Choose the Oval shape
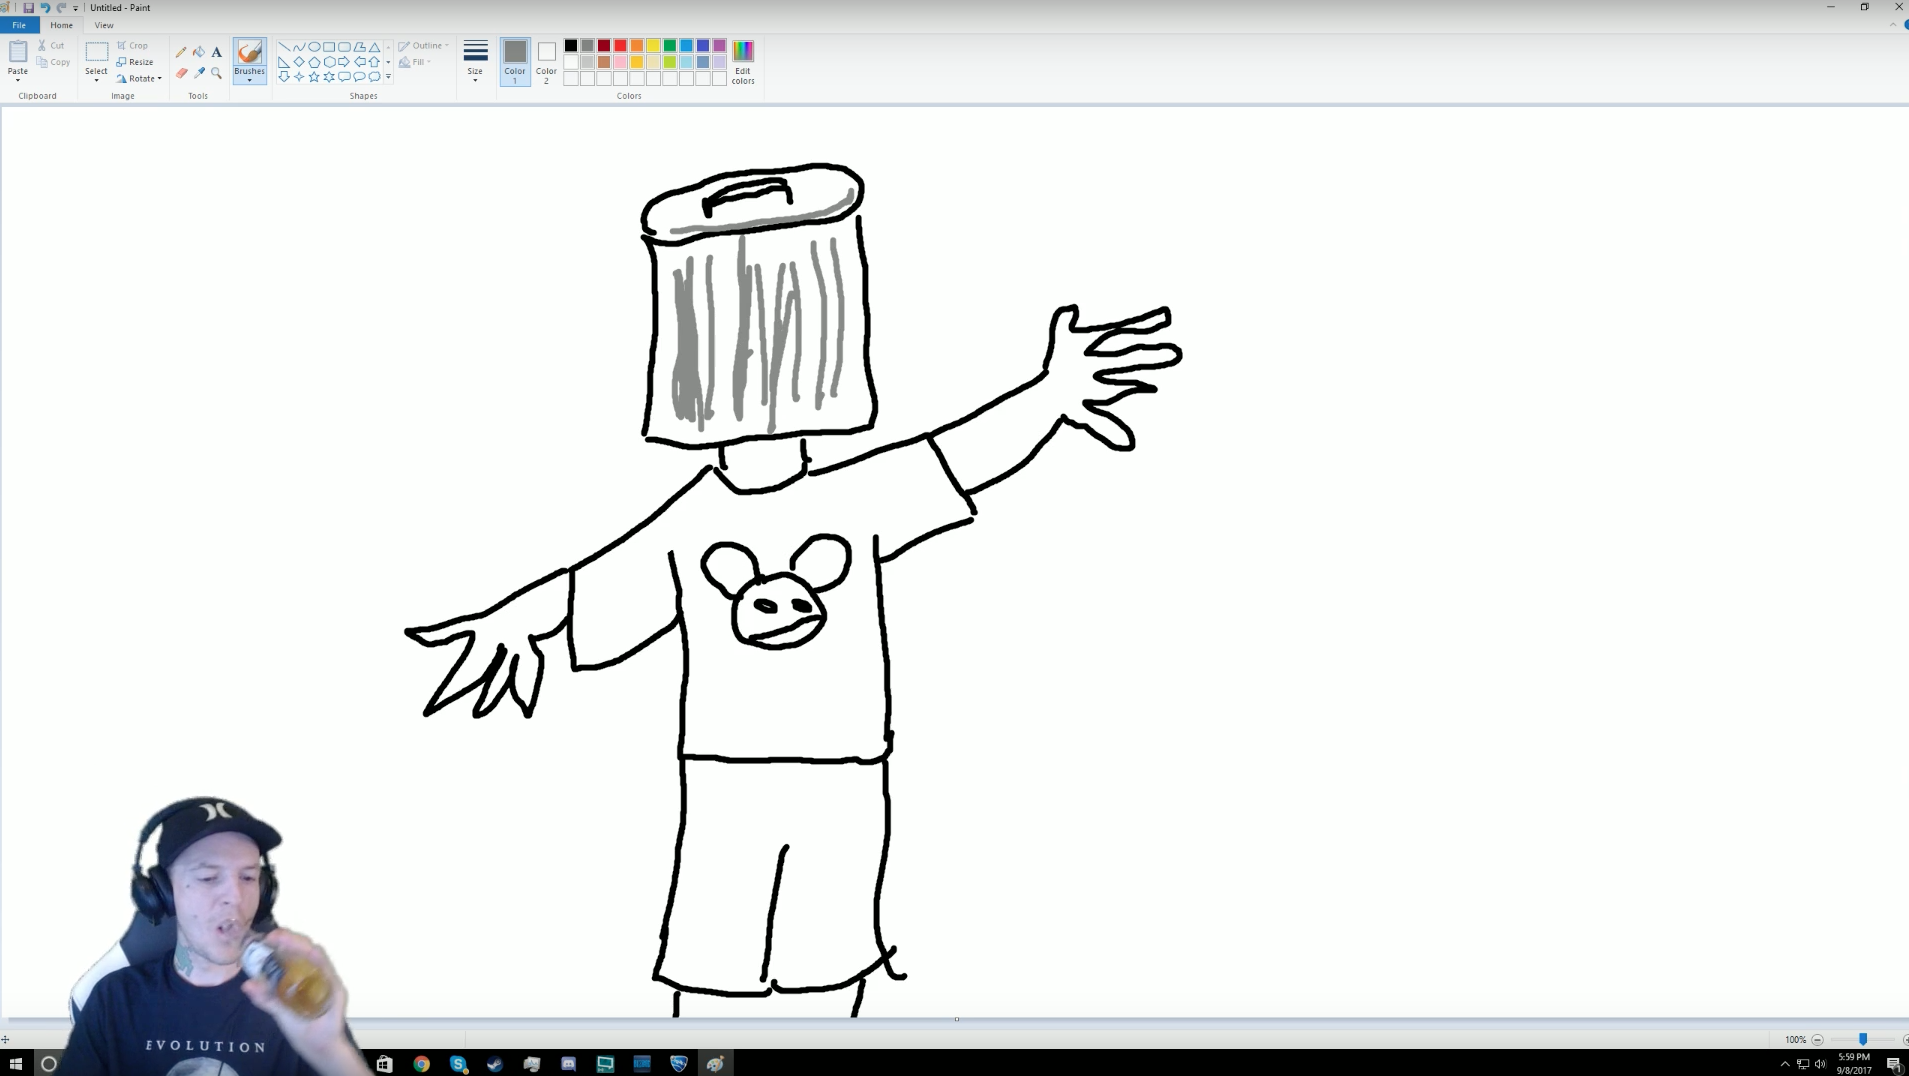This screenshot has width=1909, height=1076. (x=314, y=46)
